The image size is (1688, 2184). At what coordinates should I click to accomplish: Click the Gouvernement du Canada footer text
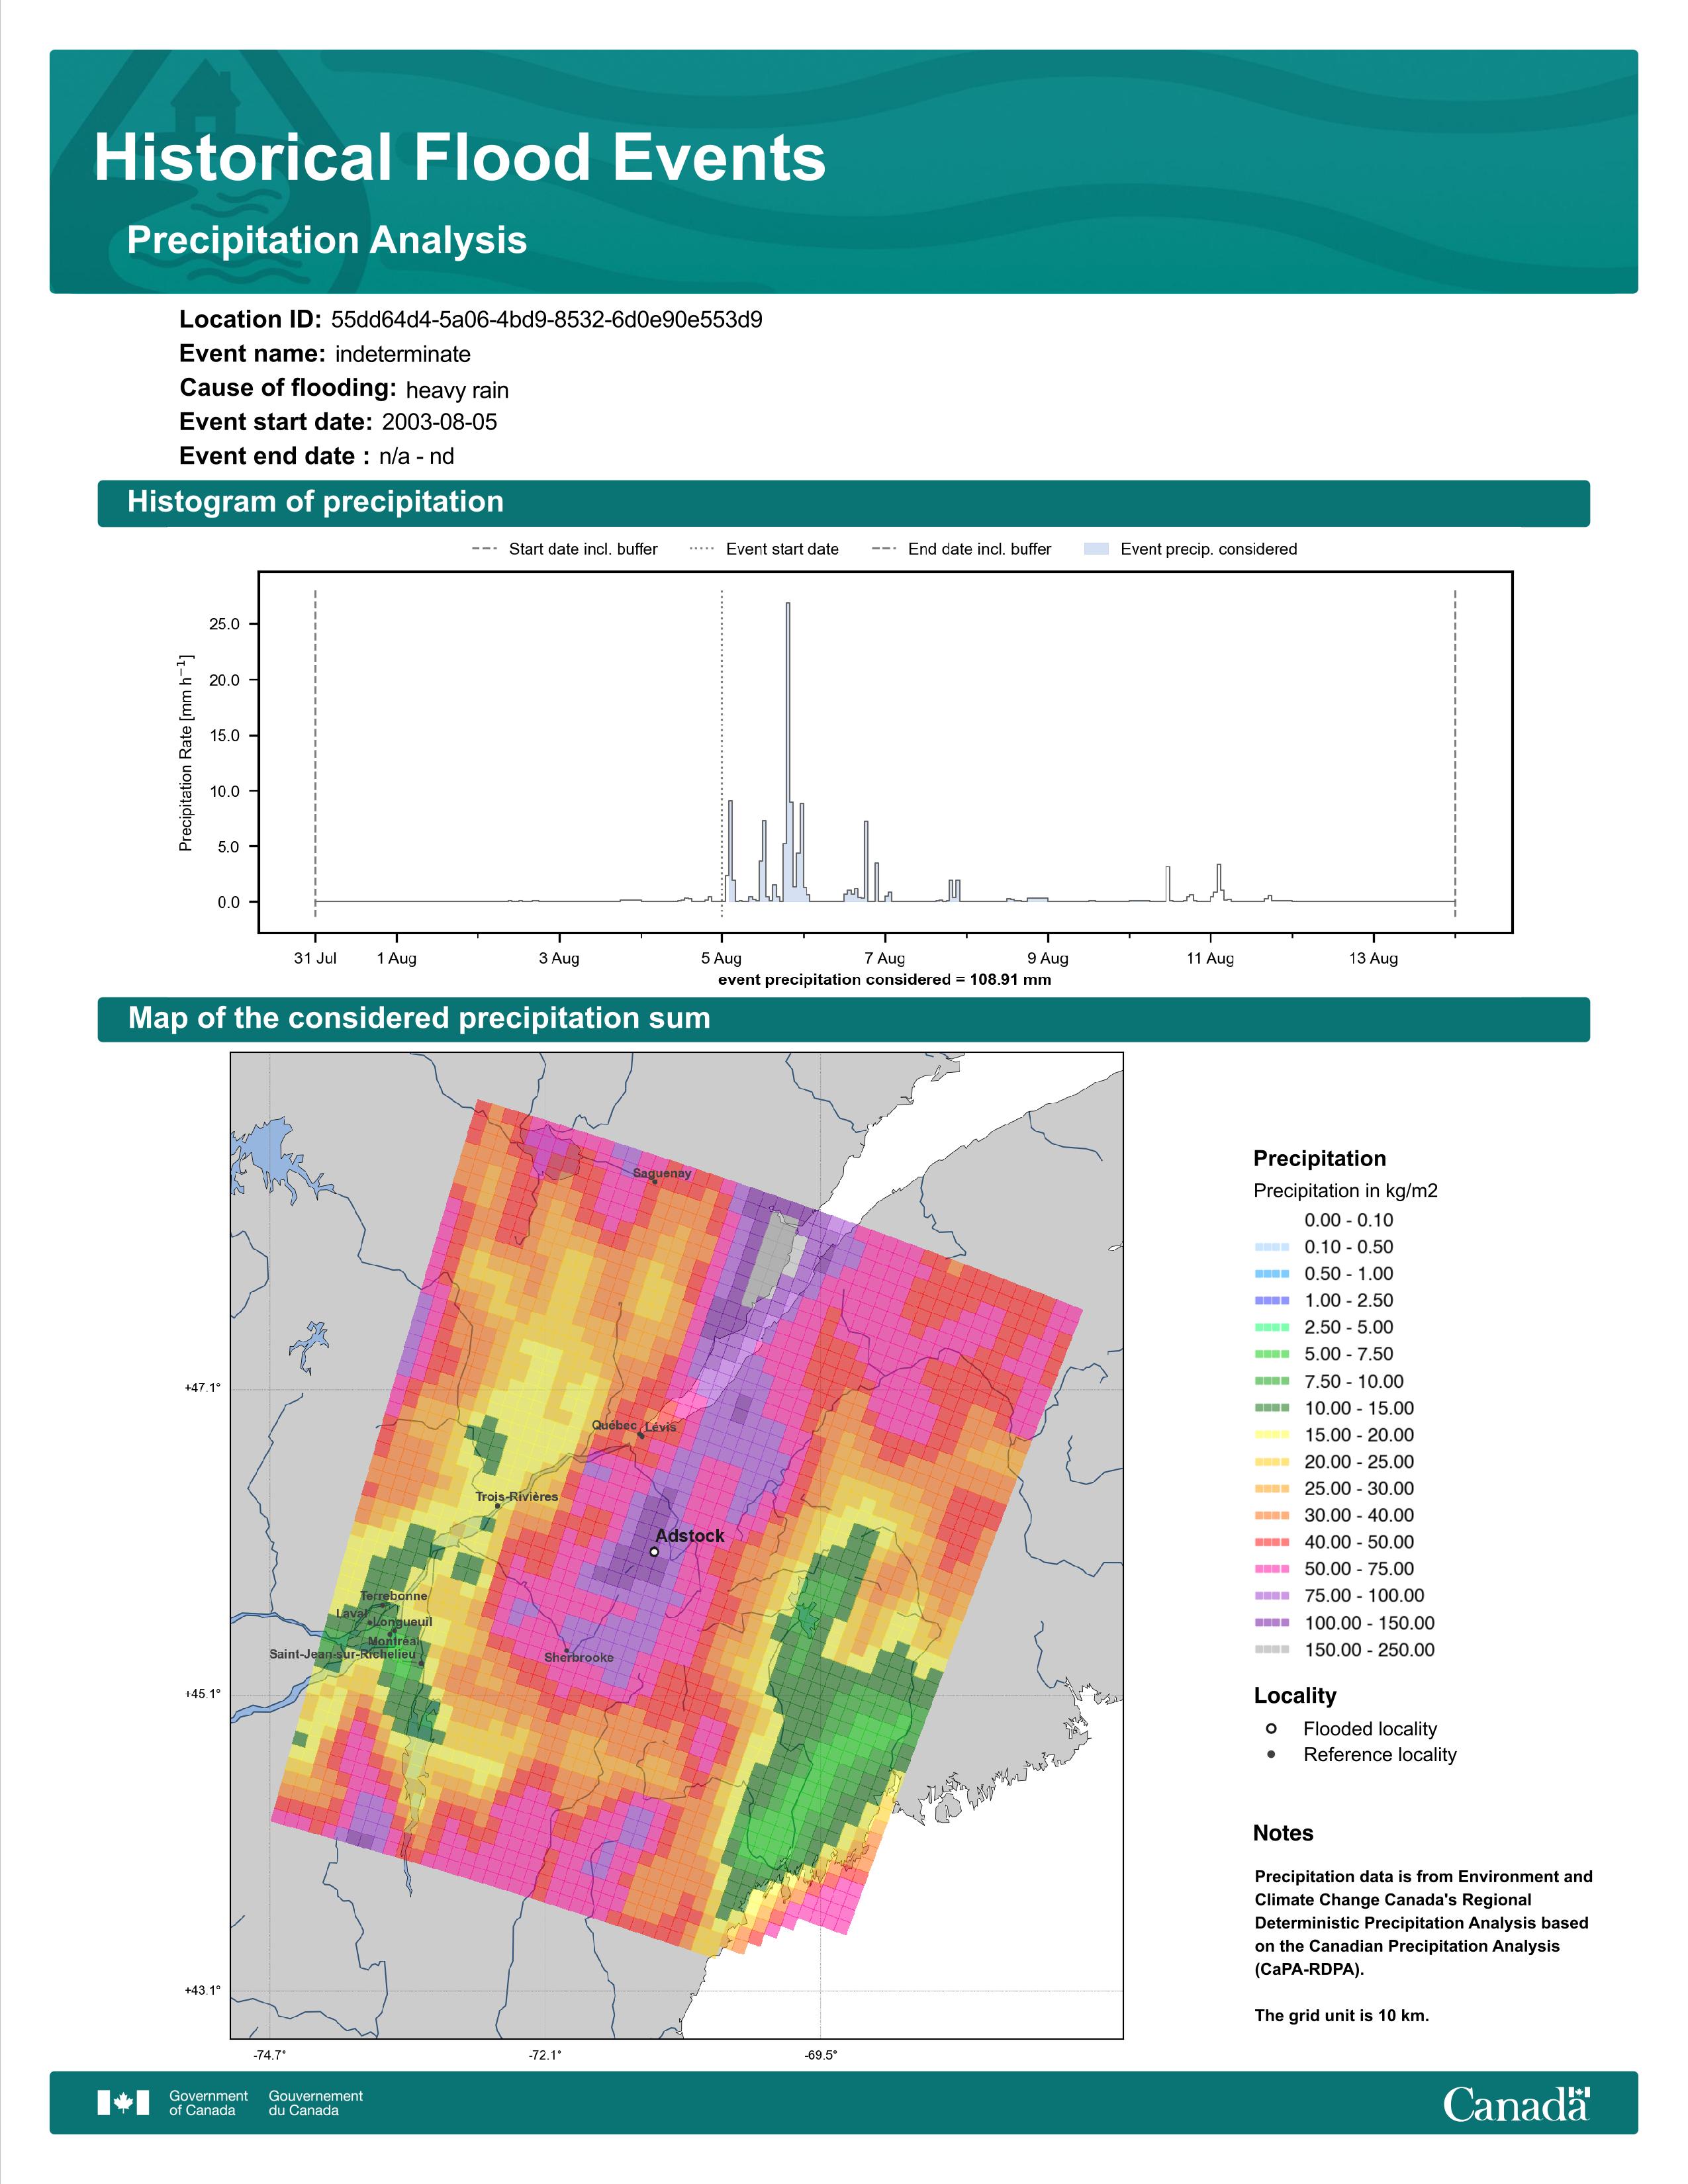(316, 2103)
